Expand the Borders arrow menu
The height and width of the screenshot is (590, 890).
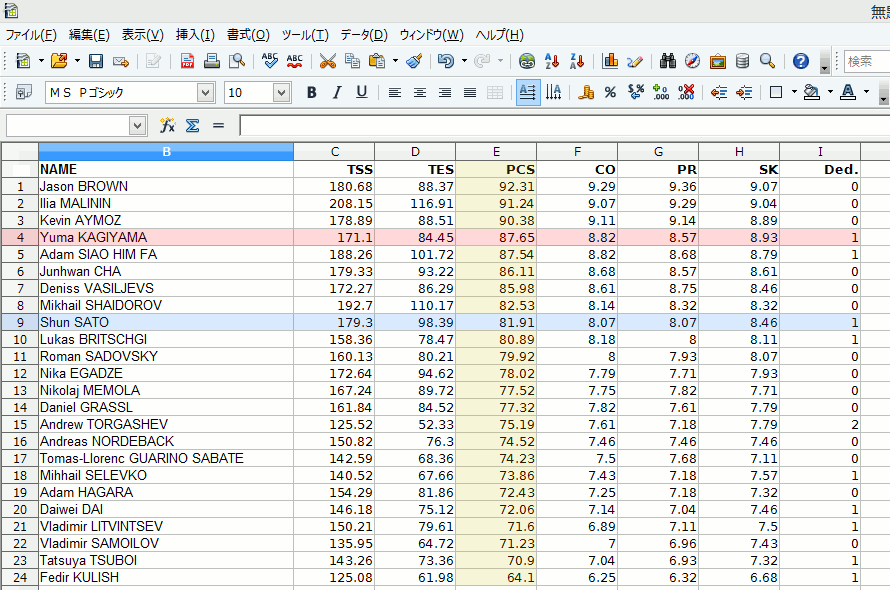click(794, 92)
